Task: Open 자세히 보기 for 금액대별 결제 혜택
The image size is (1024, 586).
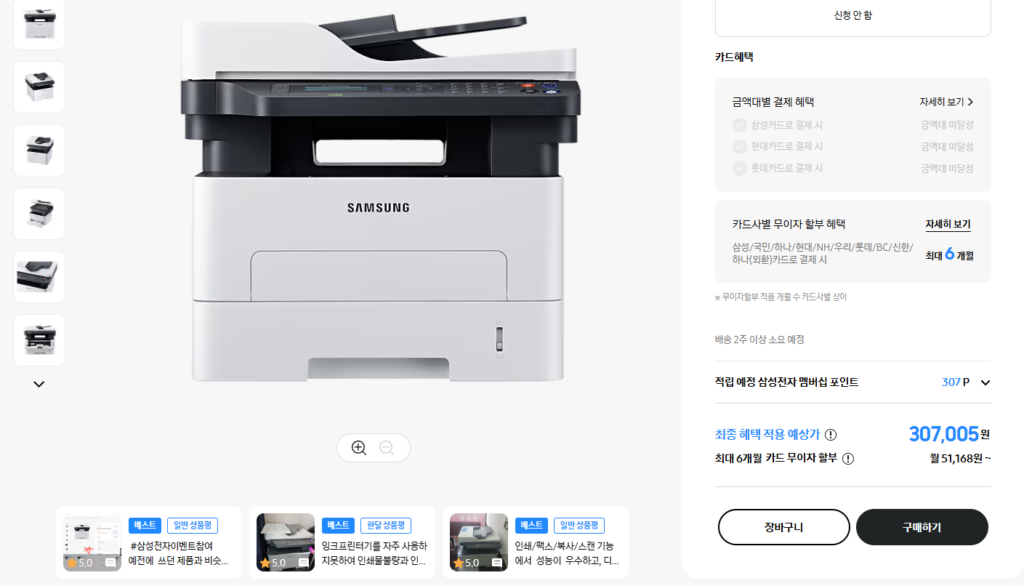Action: [x=946, y=102]
